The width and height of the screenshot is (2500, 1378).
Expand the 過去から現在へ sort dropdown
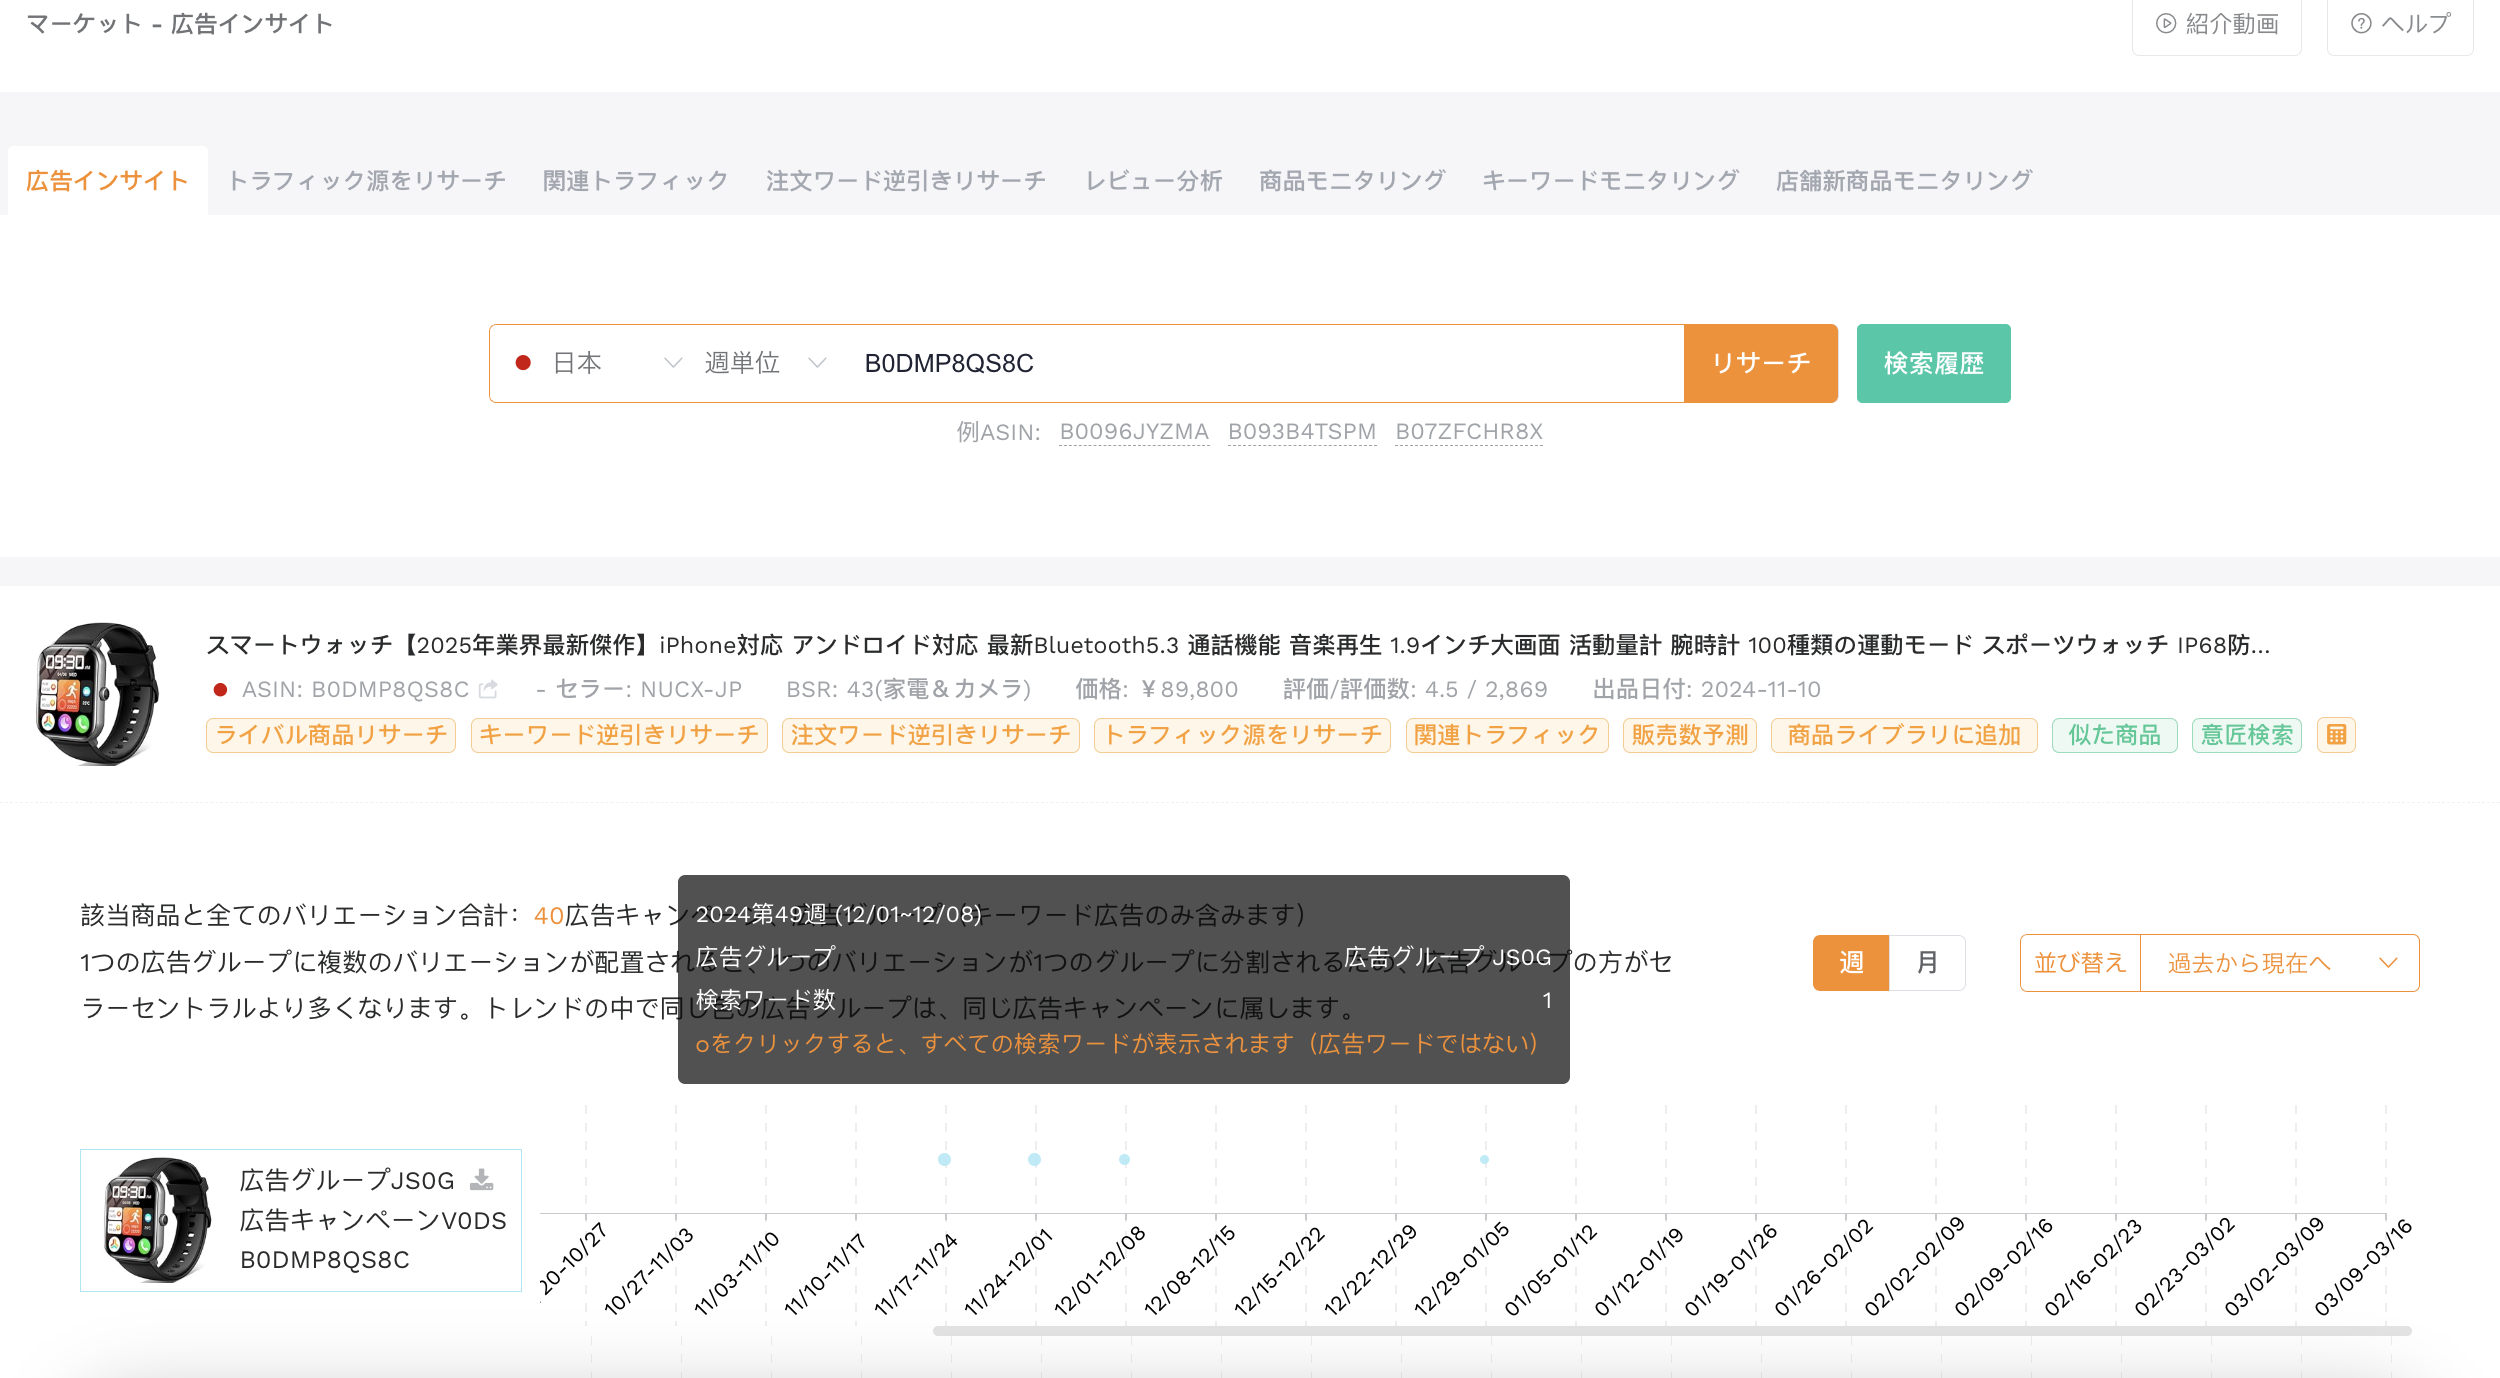pos(2280,963)
